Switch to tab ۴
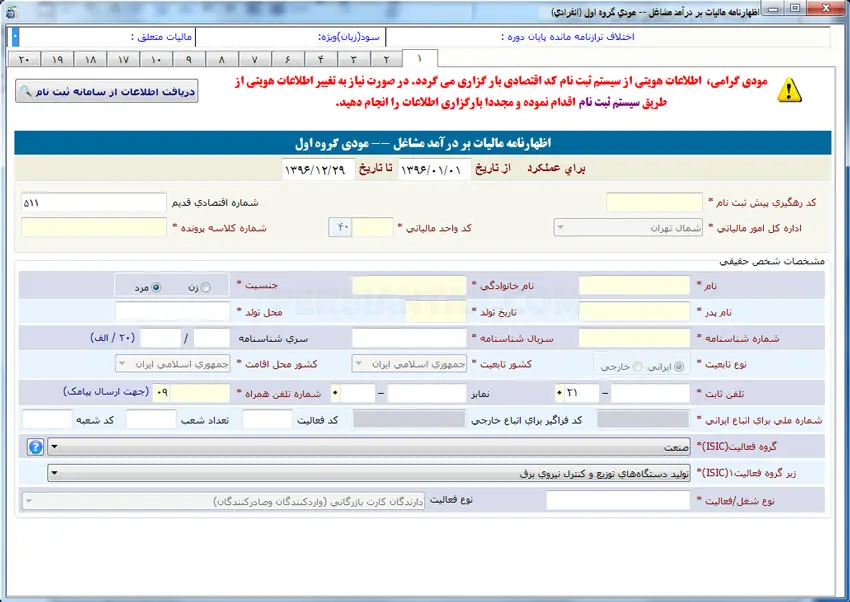Image resolution: width=850 pixels, height=602 pixels. pos(320,59)
